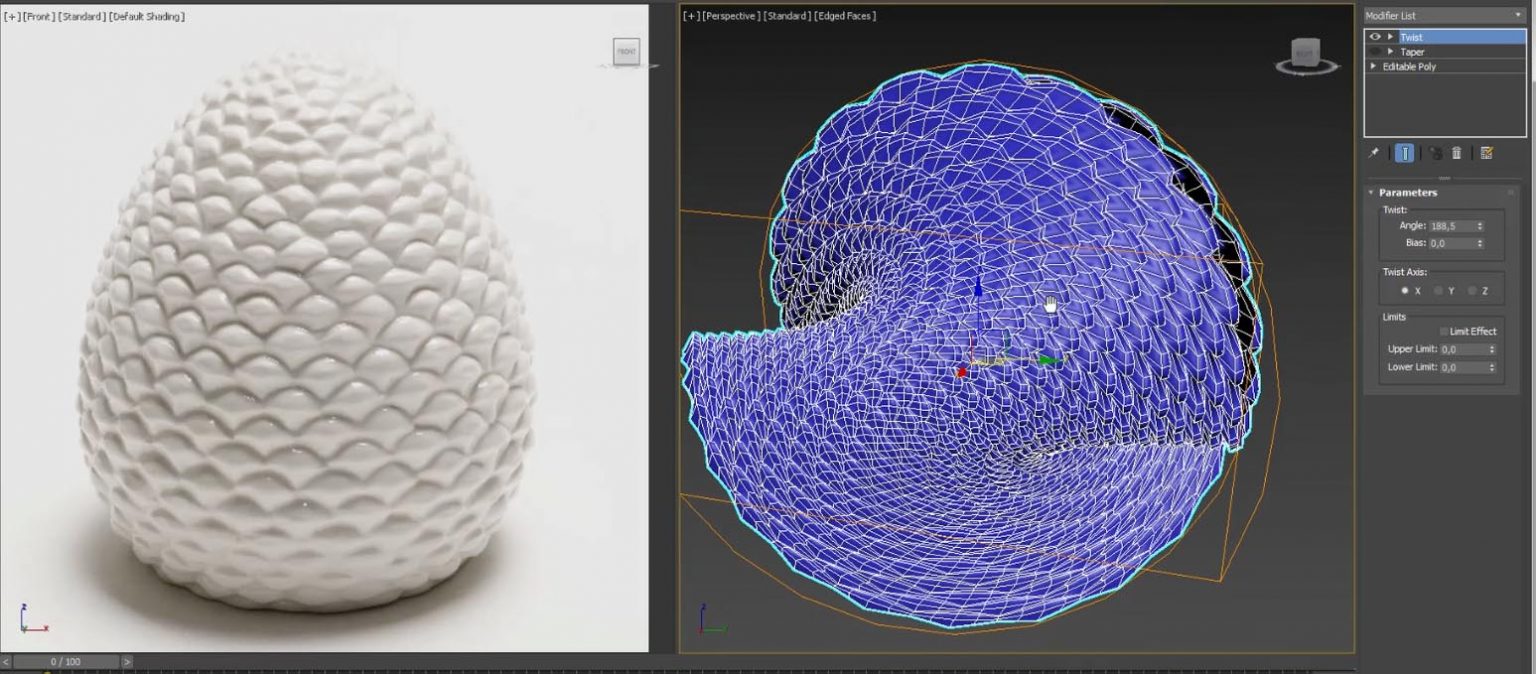Open Standard menu in Front viewport
Screen dimensions: 1536x674
coord(81,17)
